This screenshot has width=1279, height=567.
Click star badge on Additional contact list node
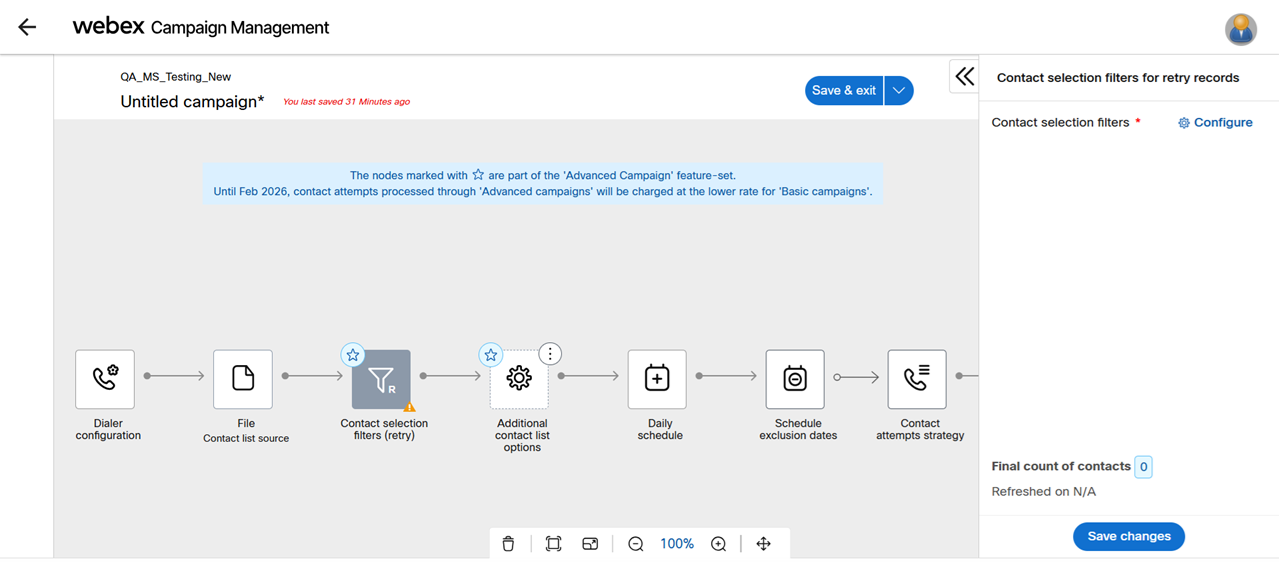point(490,355)
